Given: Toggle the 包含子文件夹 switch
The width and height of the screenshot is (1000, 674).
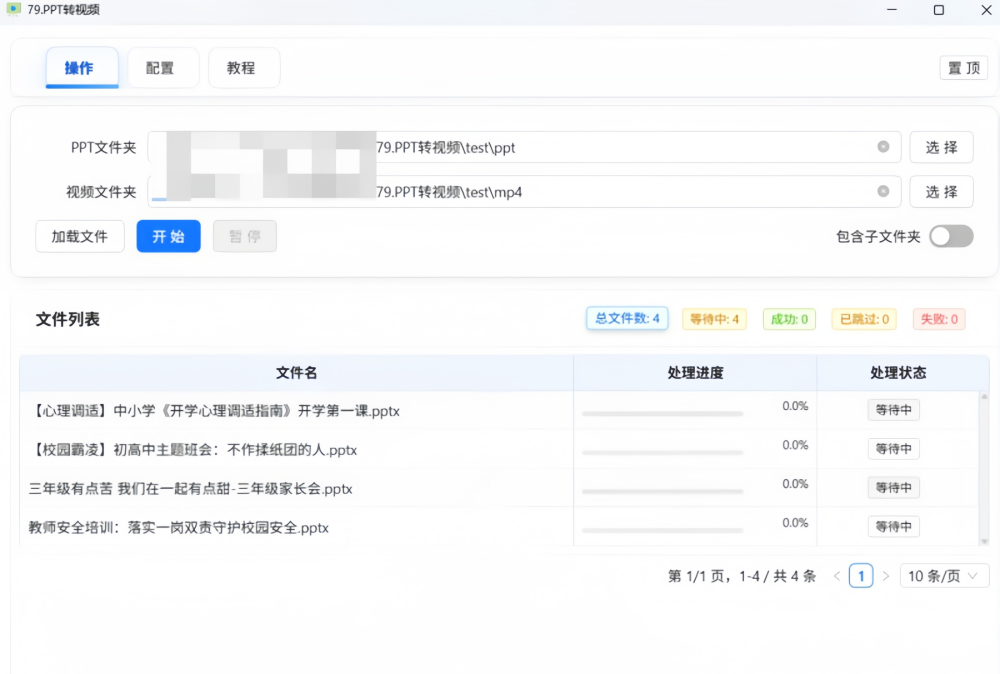Looking at the screenshot, I should (950, 236).
